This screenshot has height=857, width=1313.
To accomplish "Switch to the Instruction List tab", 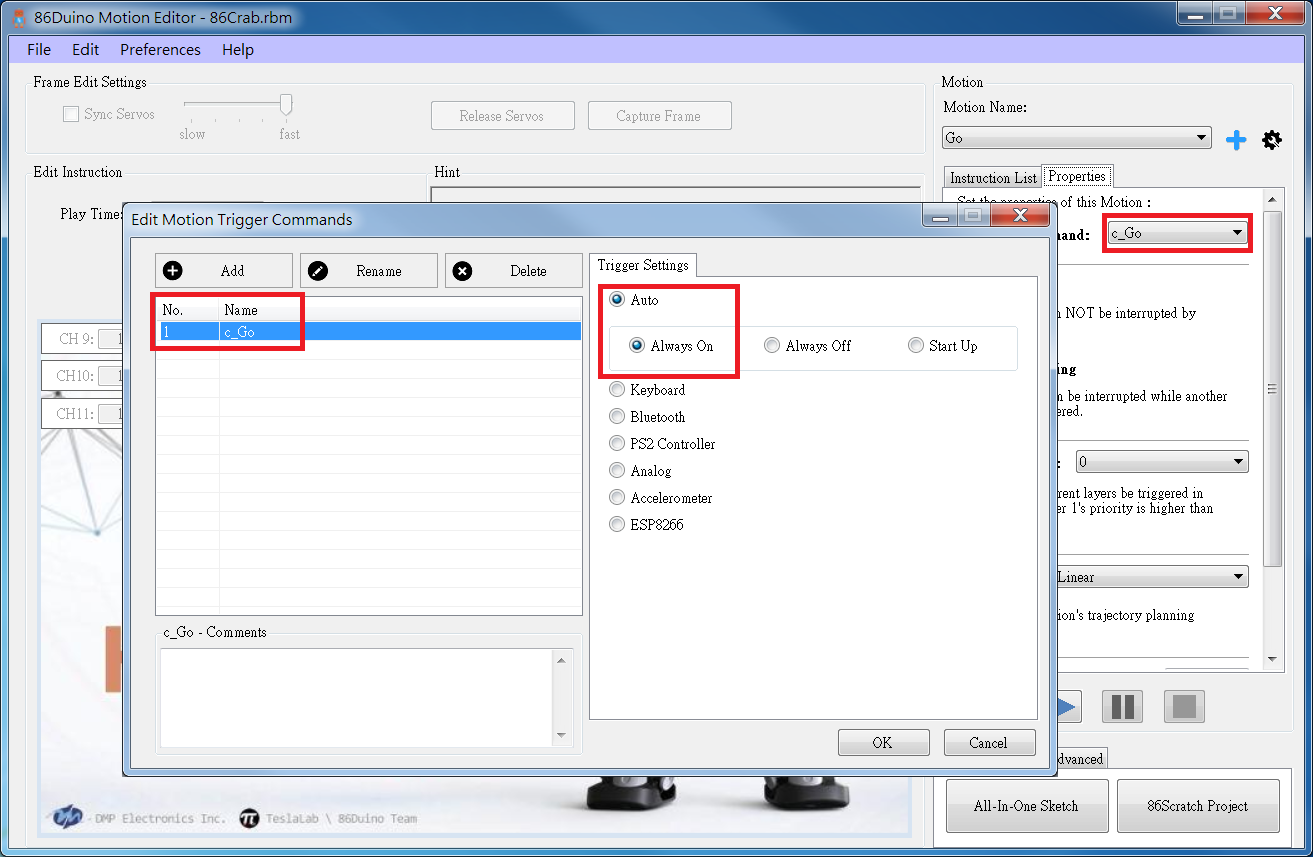I will (x=993, y=178).
